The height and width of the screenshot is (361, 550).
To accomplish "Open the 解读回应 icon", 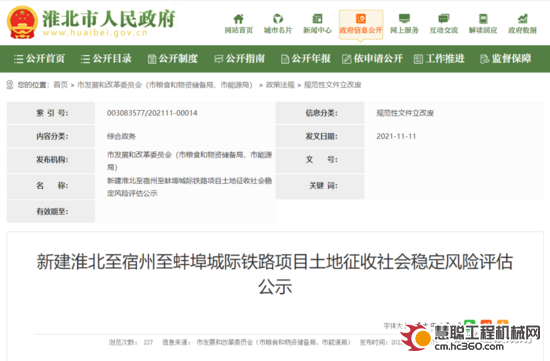I will [483, 19].
